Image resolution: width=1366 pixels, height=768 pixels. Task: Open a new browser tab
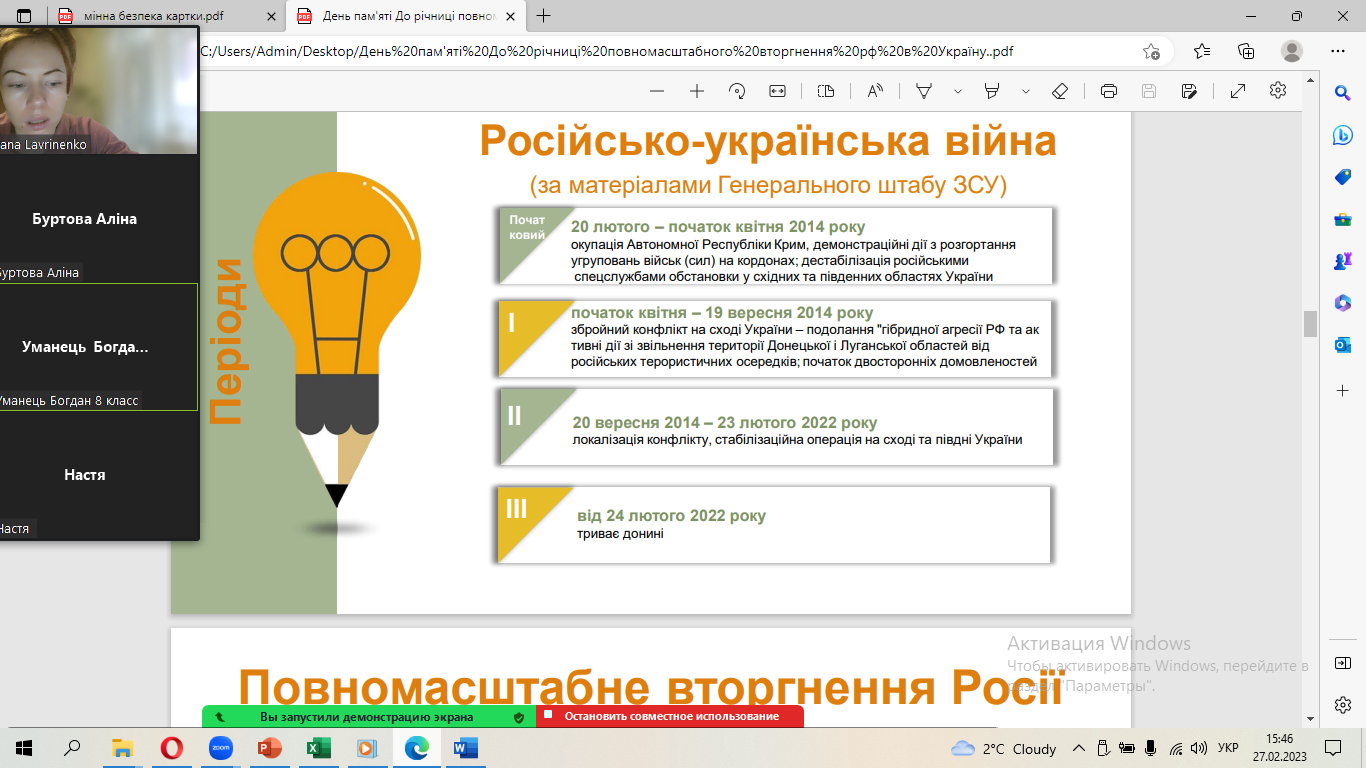(544, 16)
